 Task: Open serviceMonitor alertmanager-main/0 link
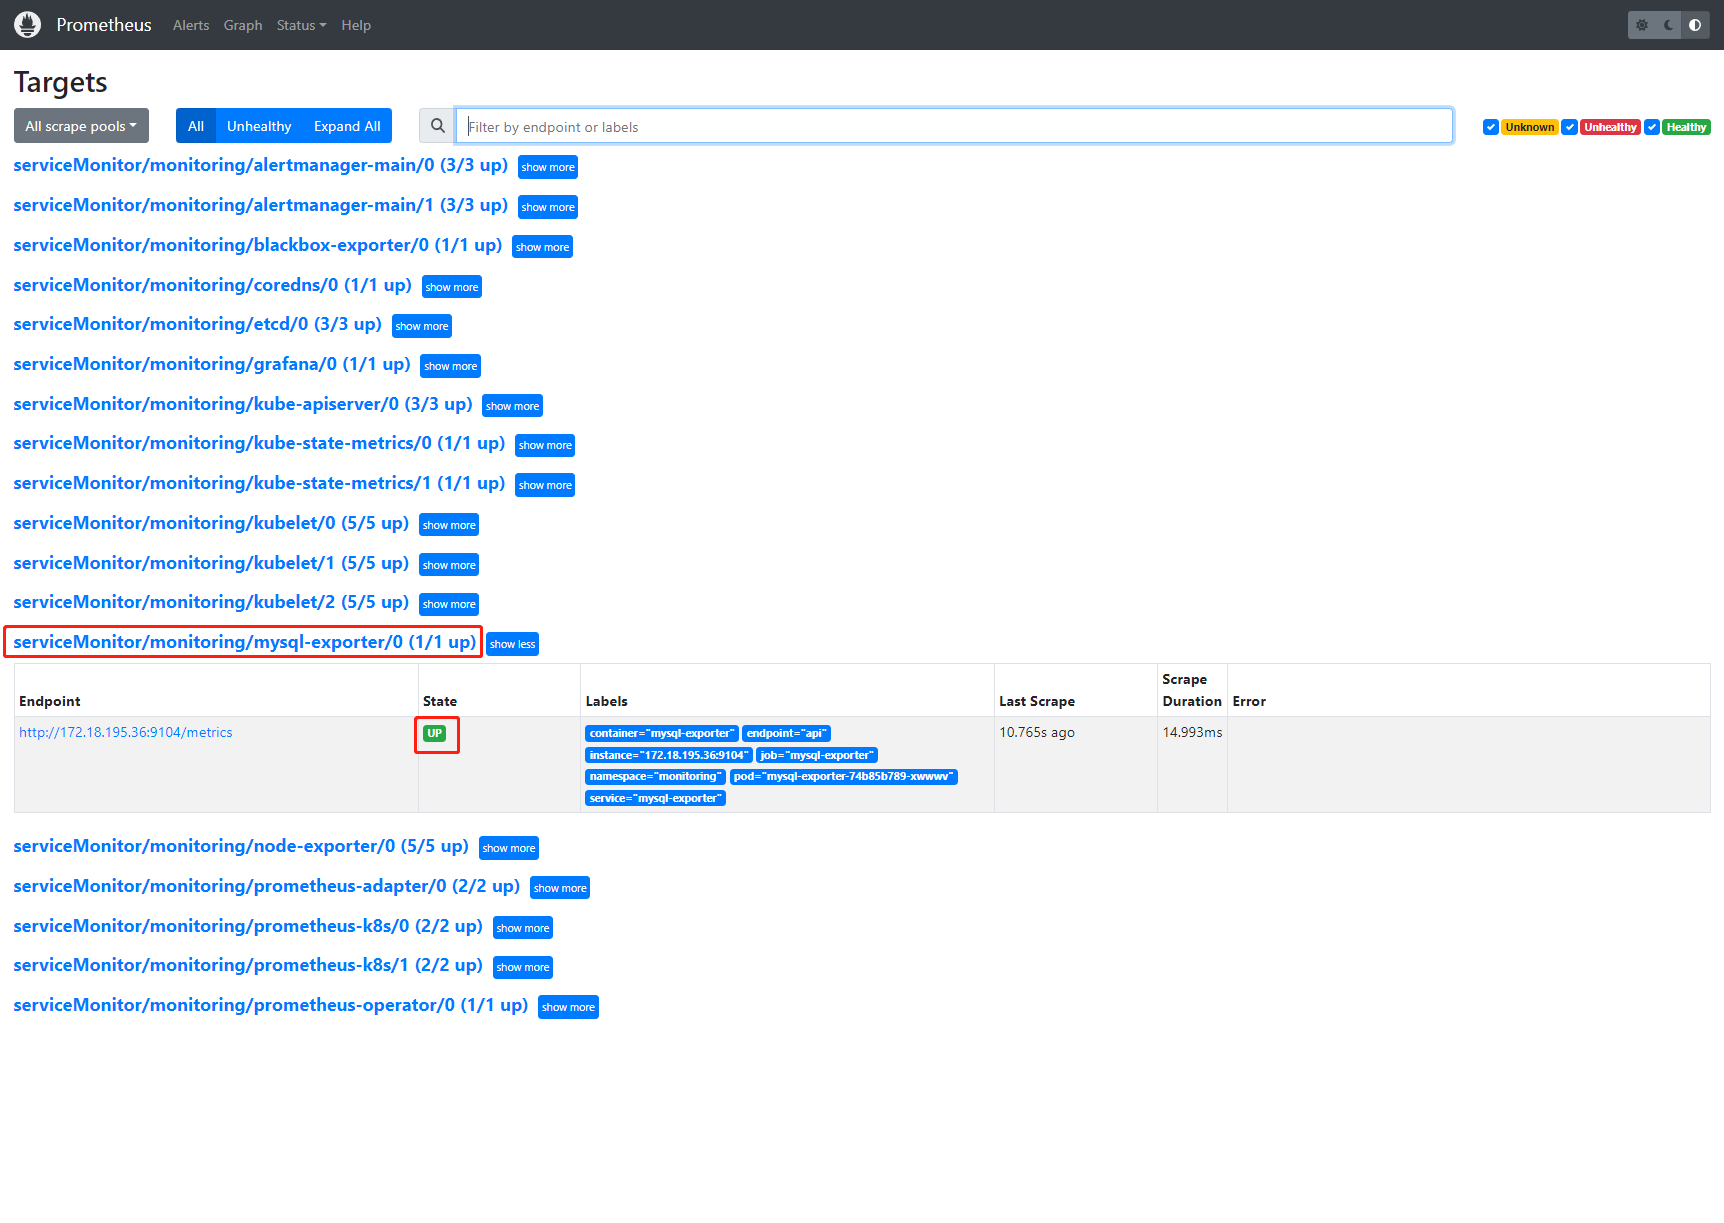[260, 165]
